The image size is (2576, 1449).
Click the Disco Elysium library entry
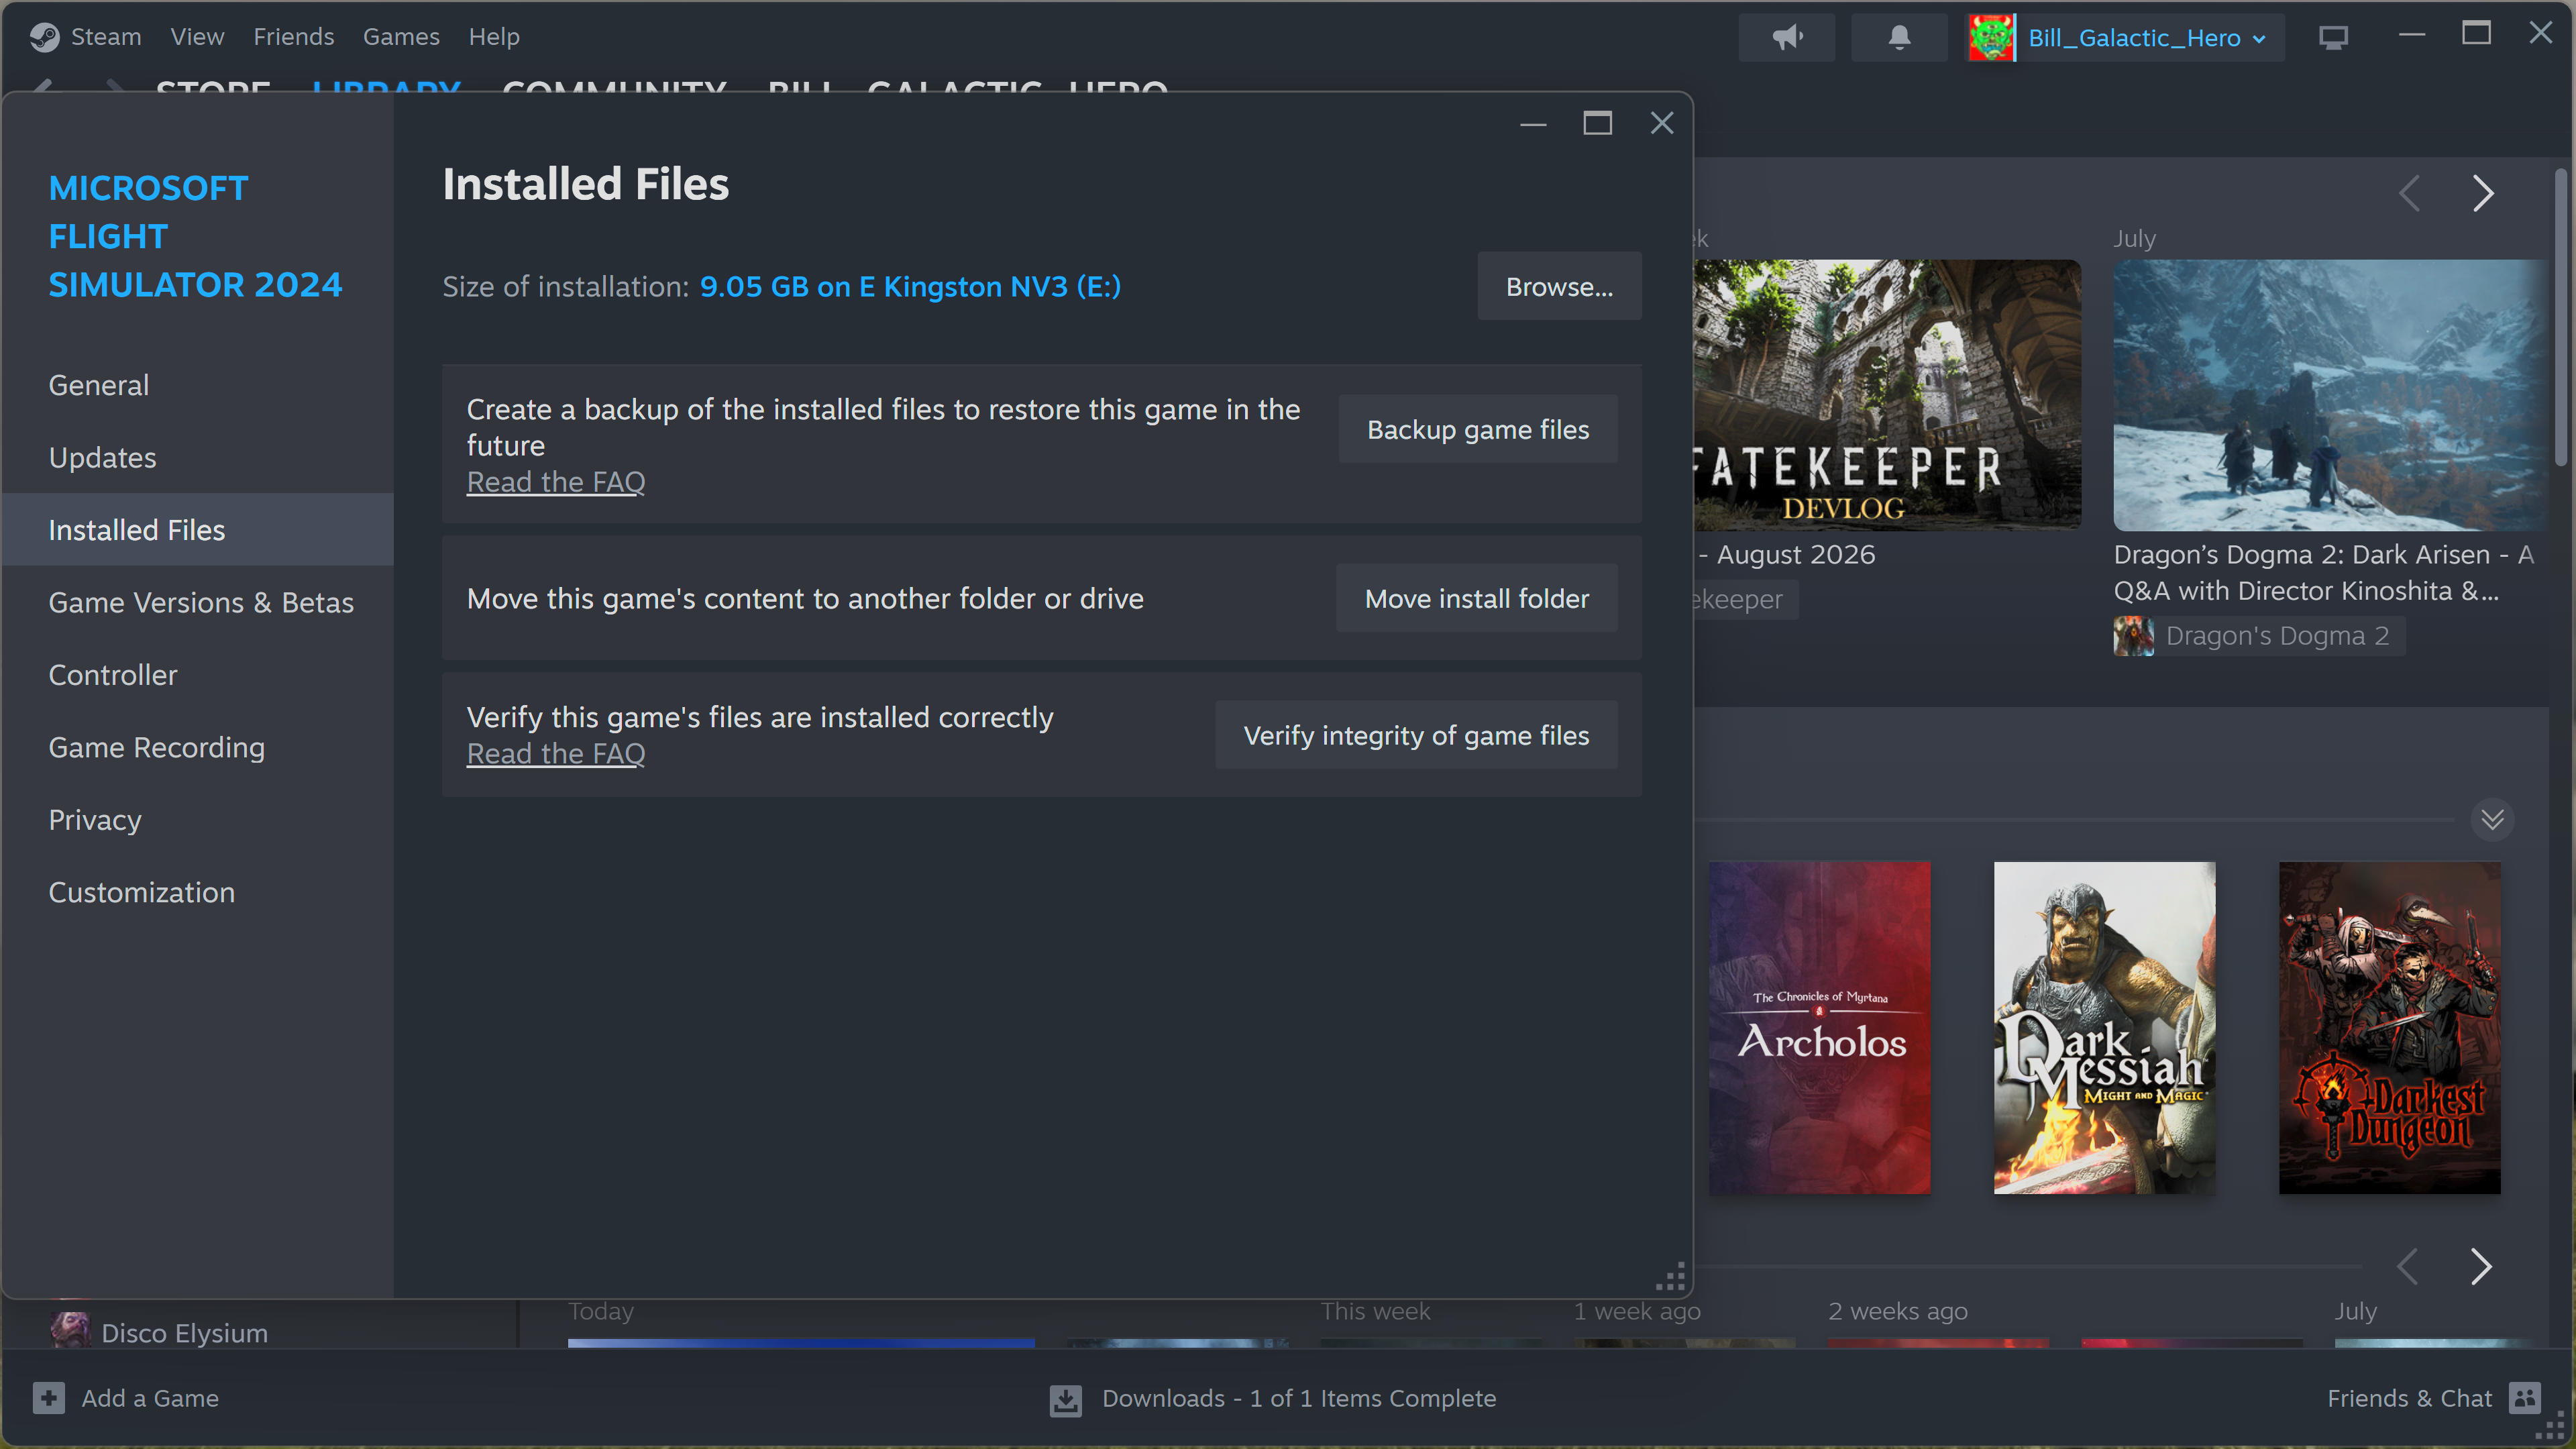point(184,1333)
